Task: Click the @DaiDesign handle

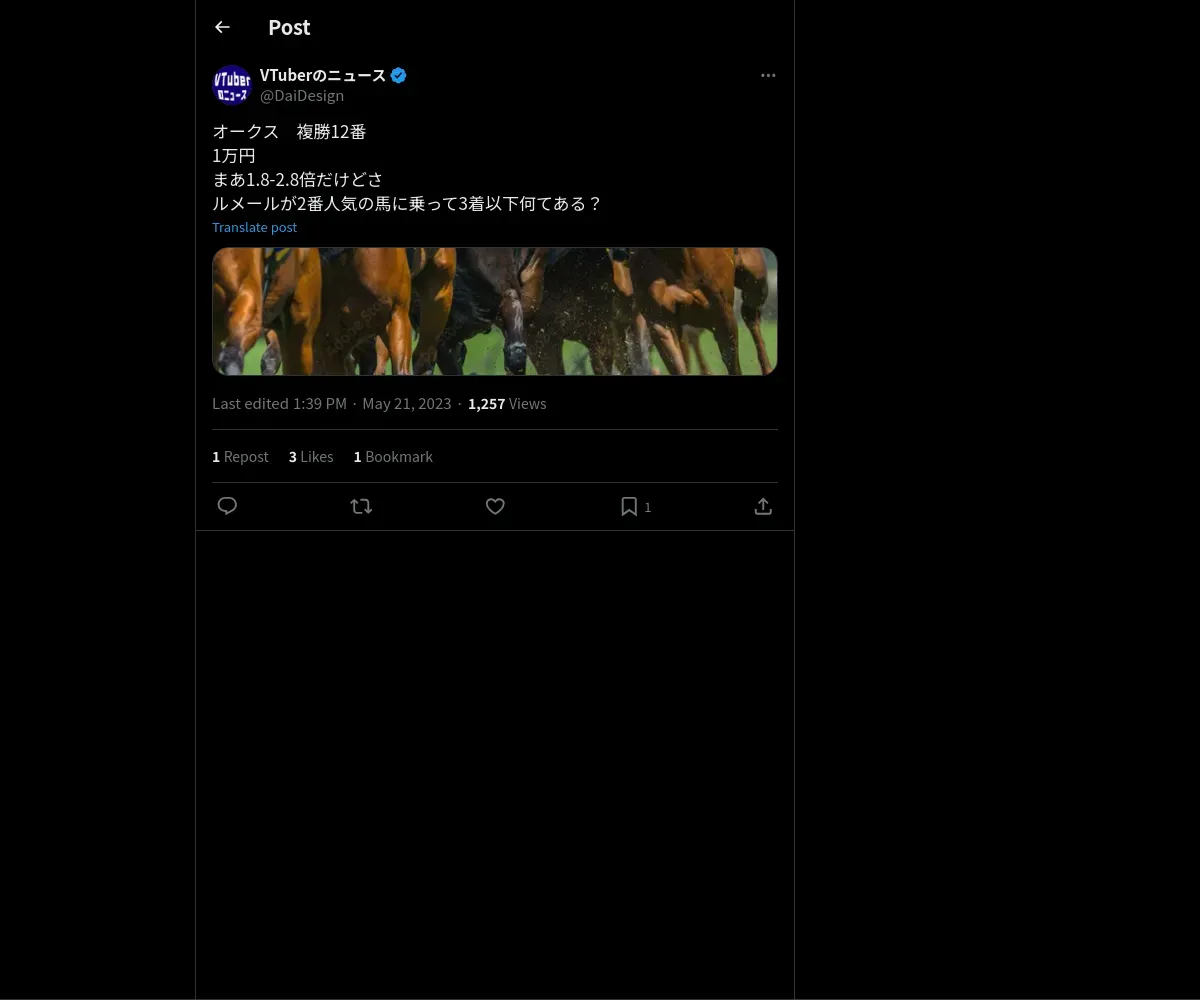Action: point(302,96)
